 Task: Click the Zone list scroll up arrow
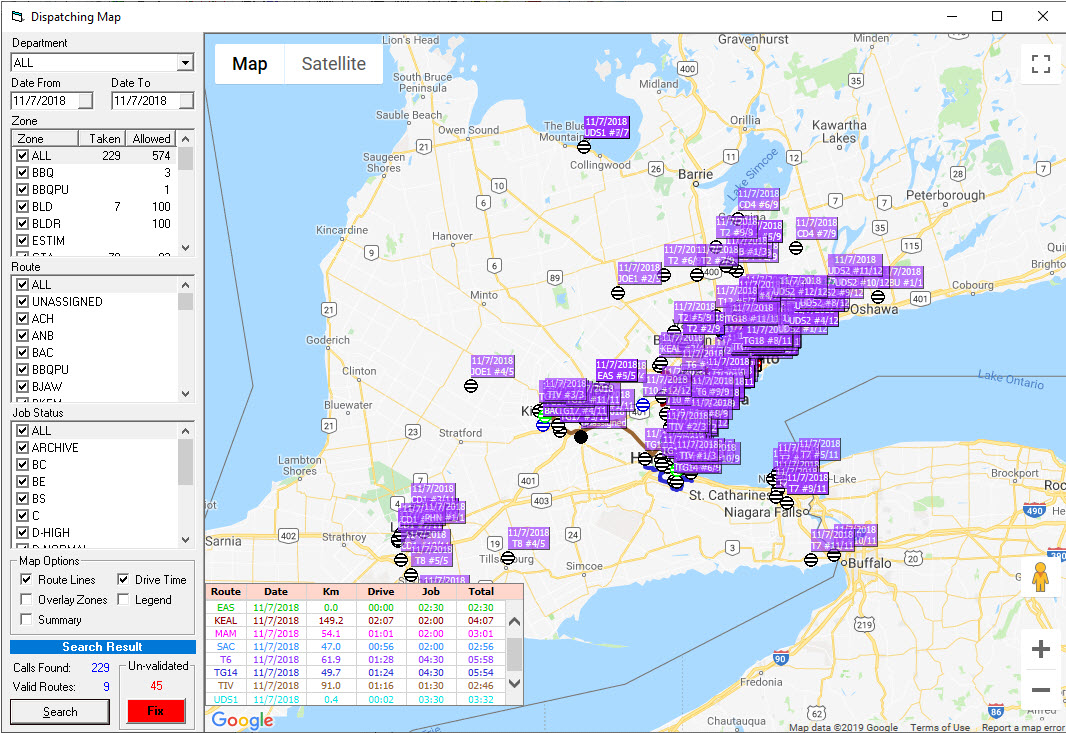click(186, 139)
